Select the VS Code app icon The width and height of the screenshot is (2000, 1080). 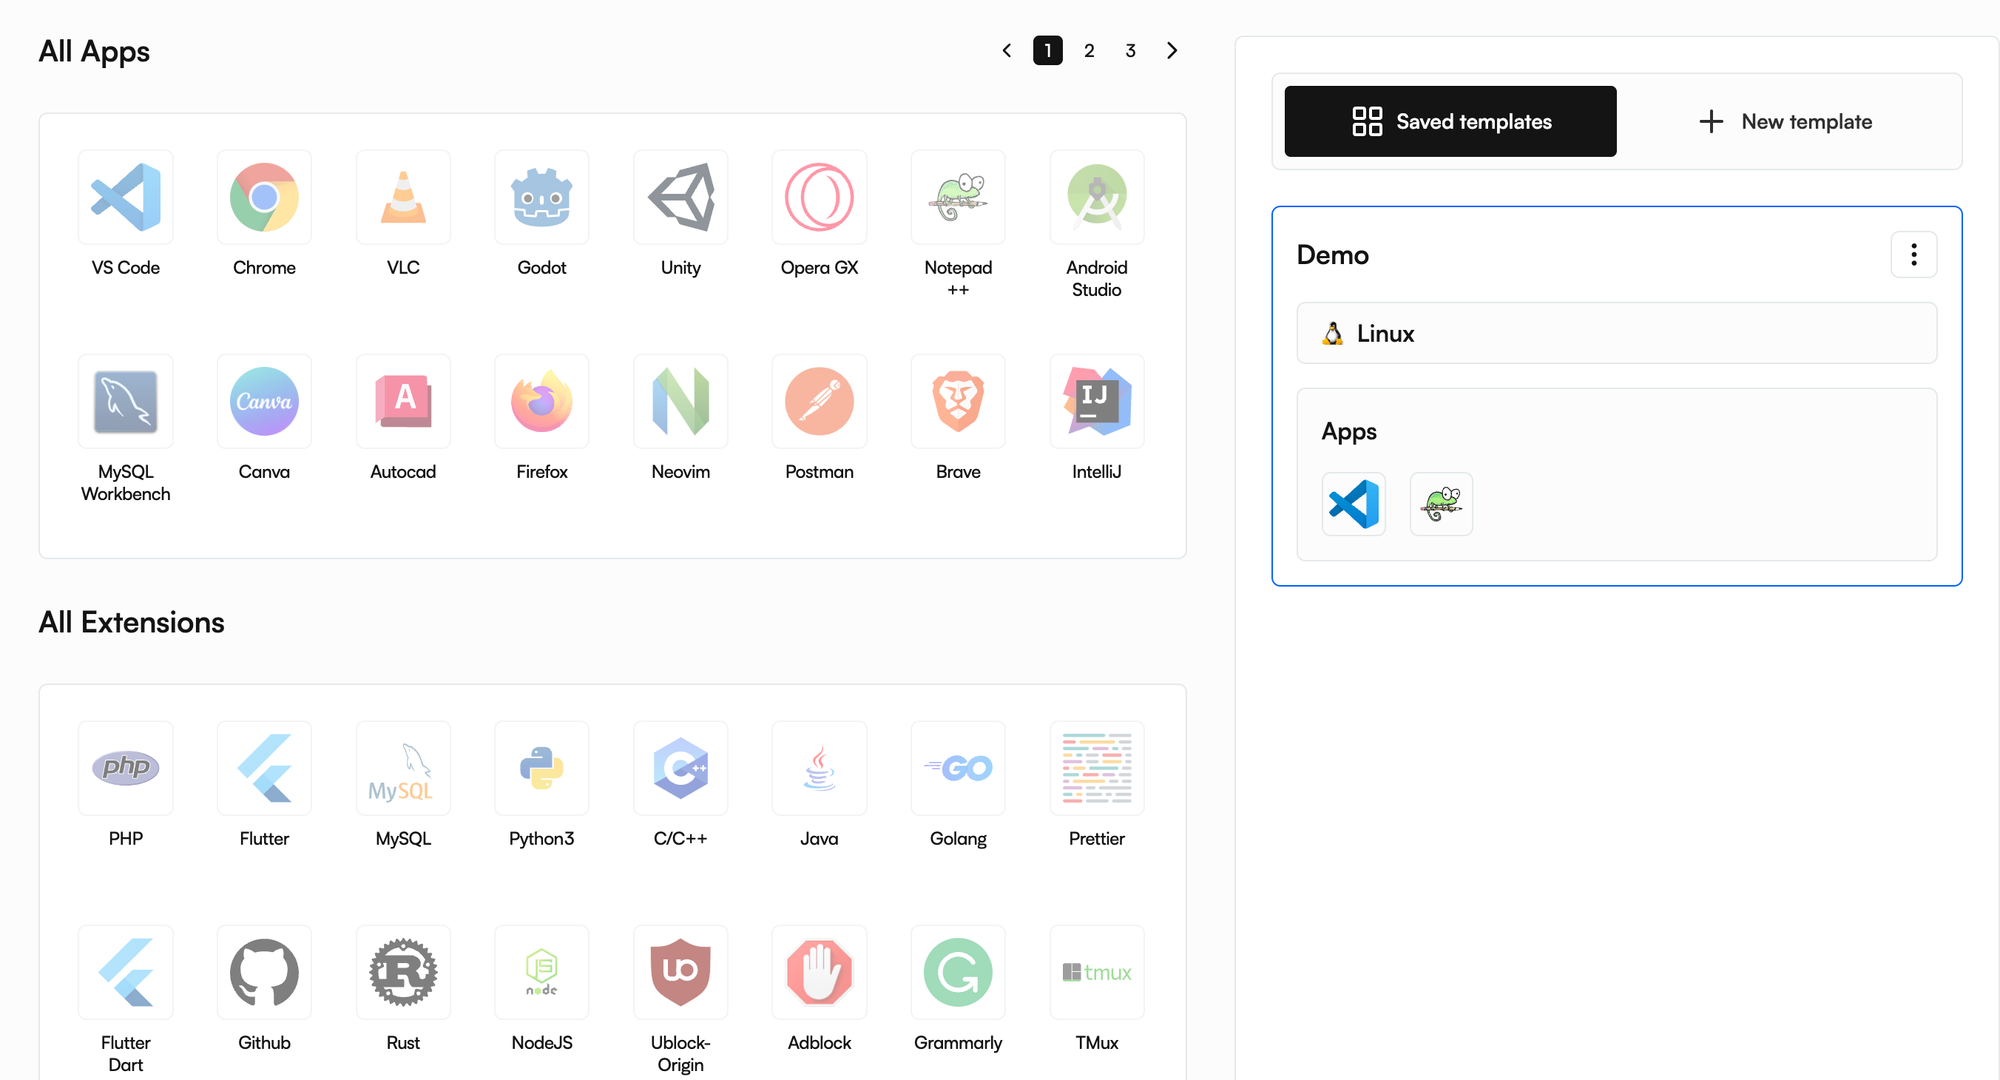tap(126, 197)
